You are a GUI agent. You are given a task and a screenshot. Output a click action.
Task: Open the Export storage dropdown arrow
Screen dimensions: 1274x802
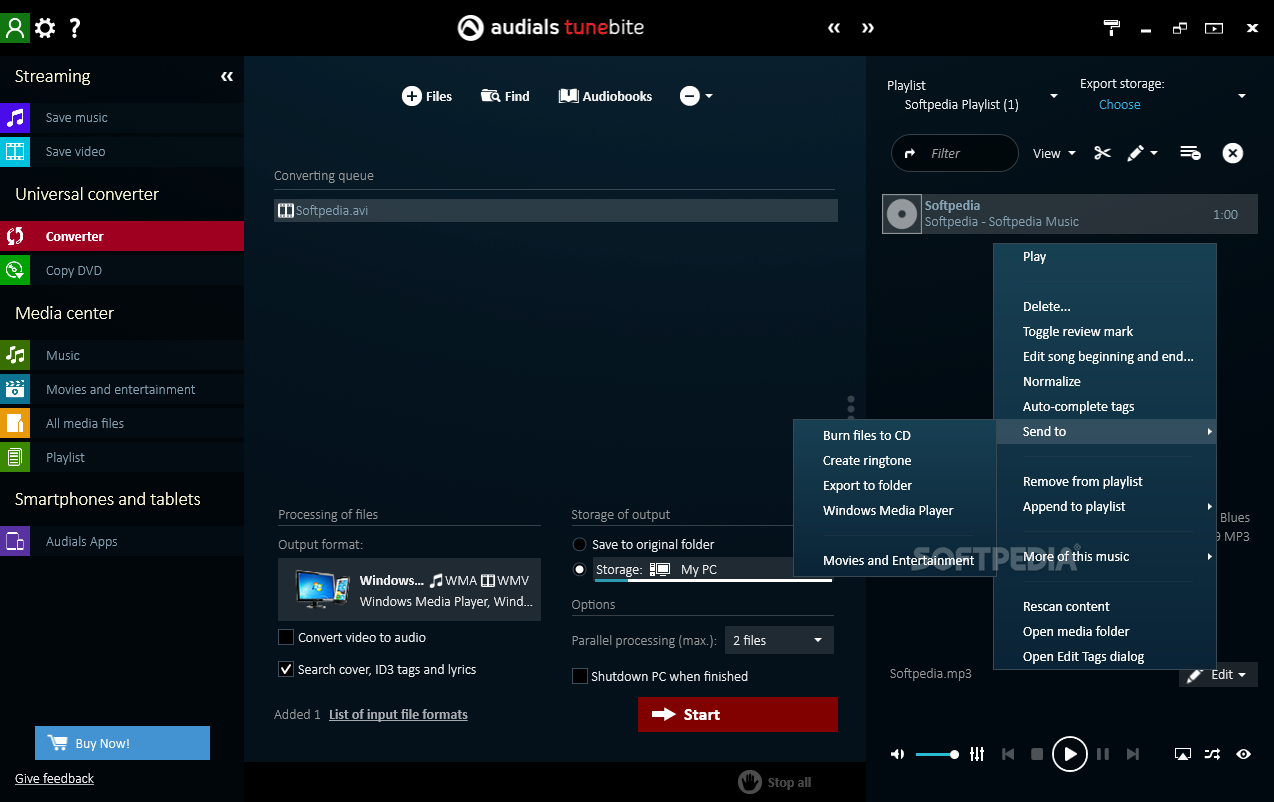(x=1242, y=96)
